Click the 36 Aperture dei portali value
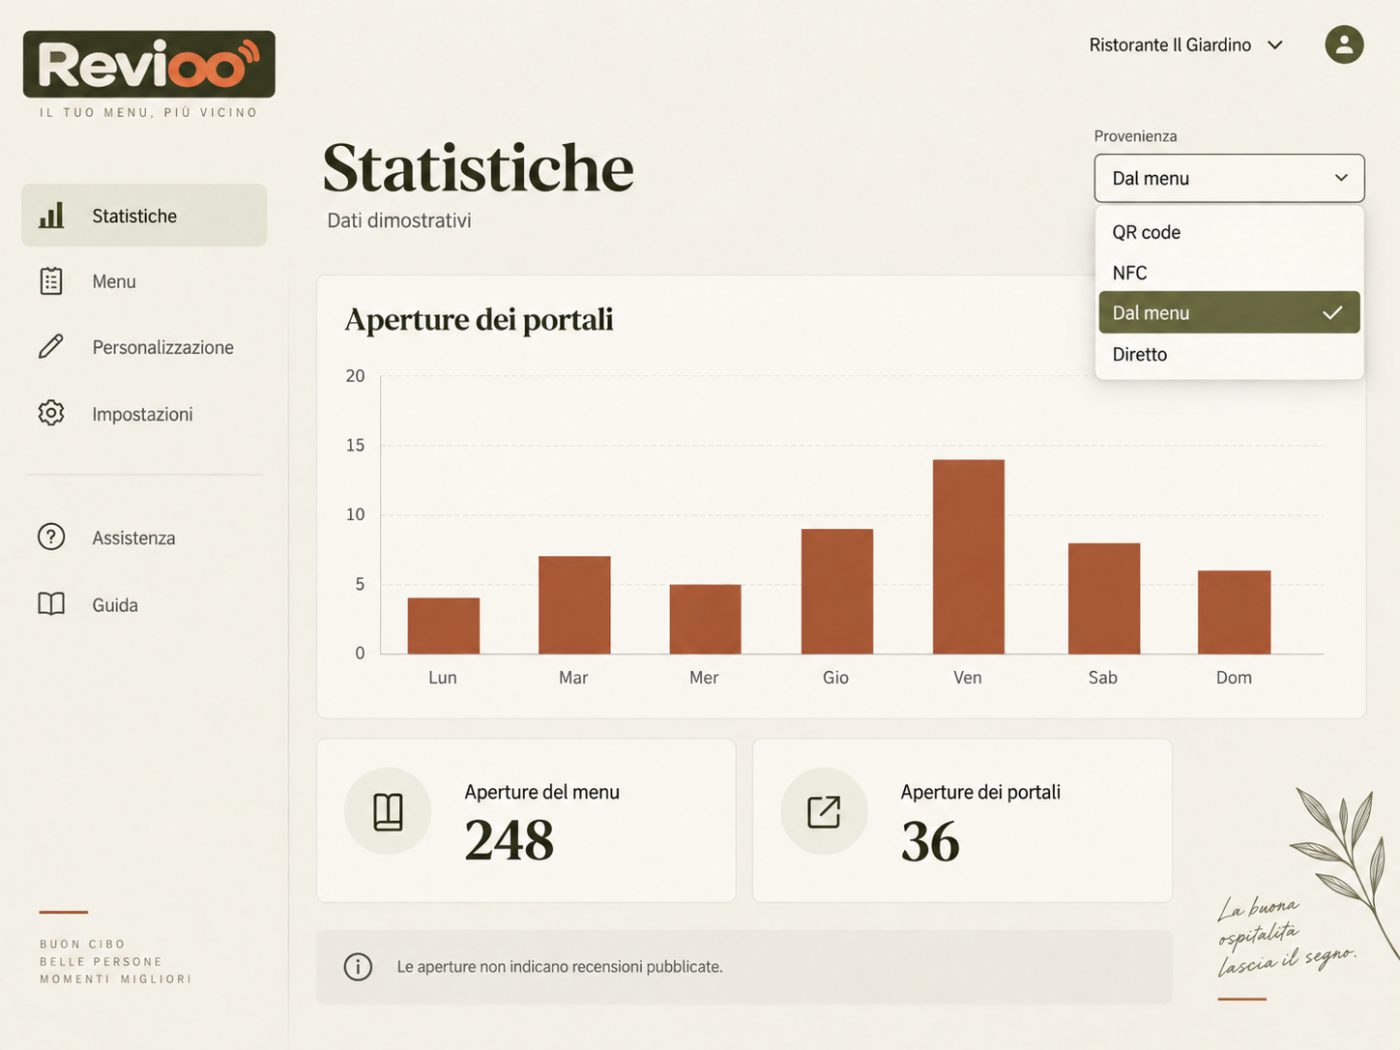Screen dimensions: 1400x1050 pyautogui.click(x=930, y=841)
